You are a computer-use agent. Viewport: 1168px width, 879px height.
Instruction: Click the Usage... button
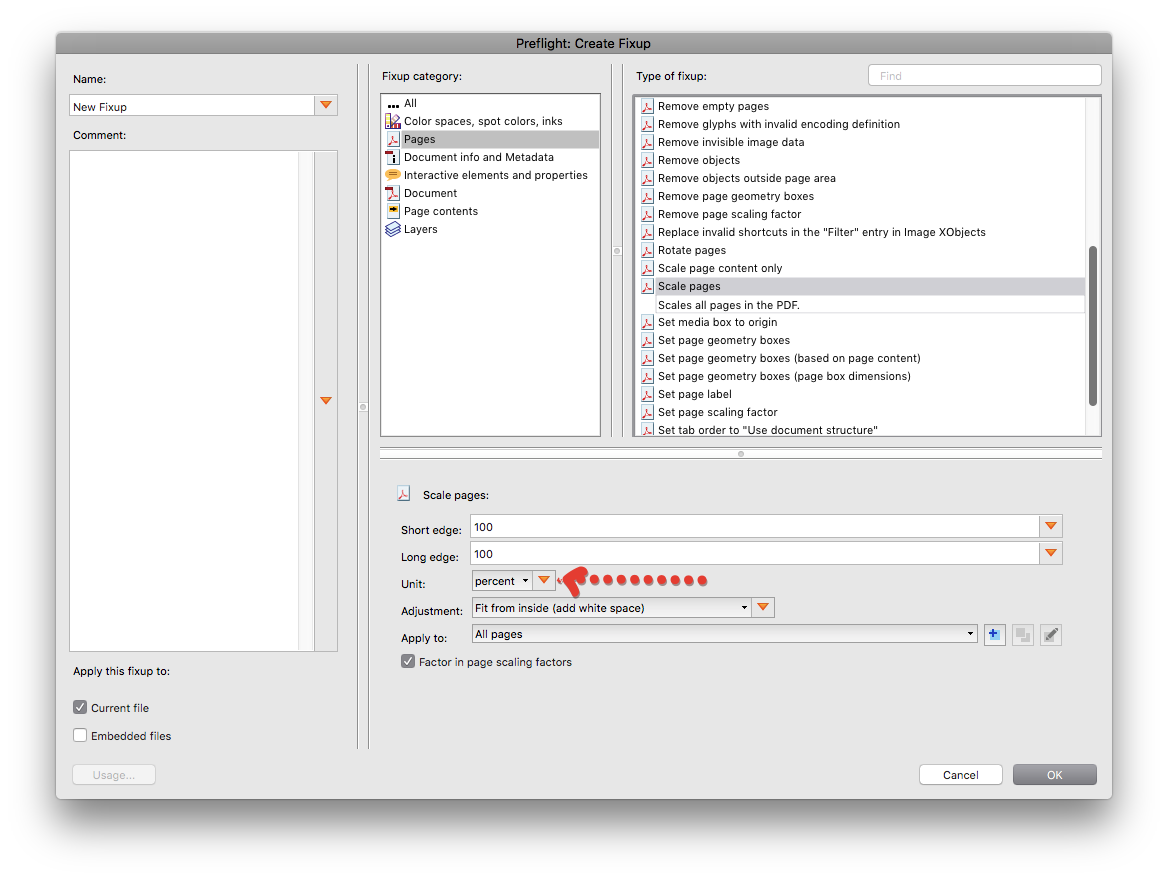coord(113,775)
